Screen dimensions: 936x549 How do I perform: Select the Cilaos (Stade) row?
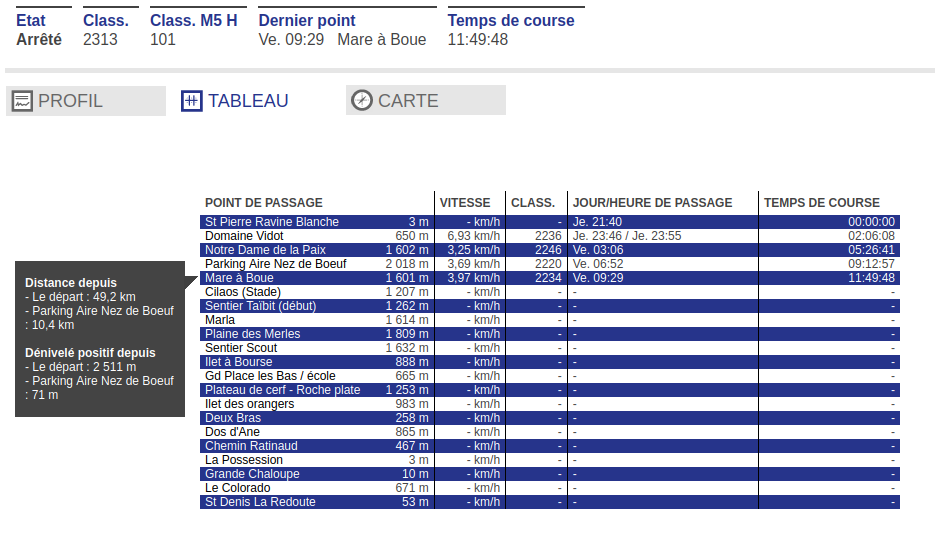(550, 292)
